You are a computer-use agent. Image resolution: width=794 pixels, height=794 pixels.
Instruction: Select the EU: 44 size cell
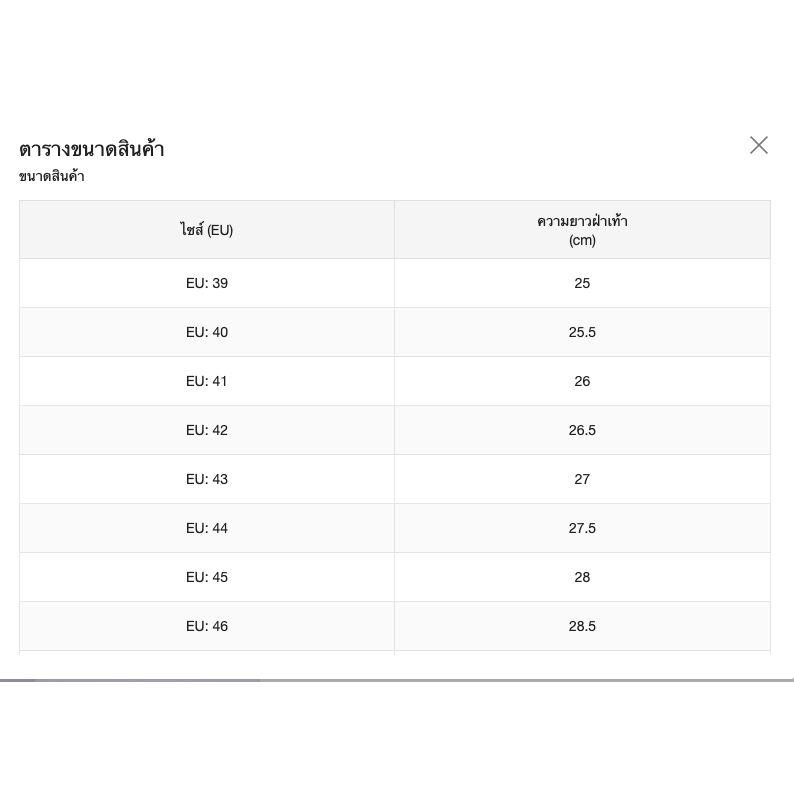(x=207, y=528)
